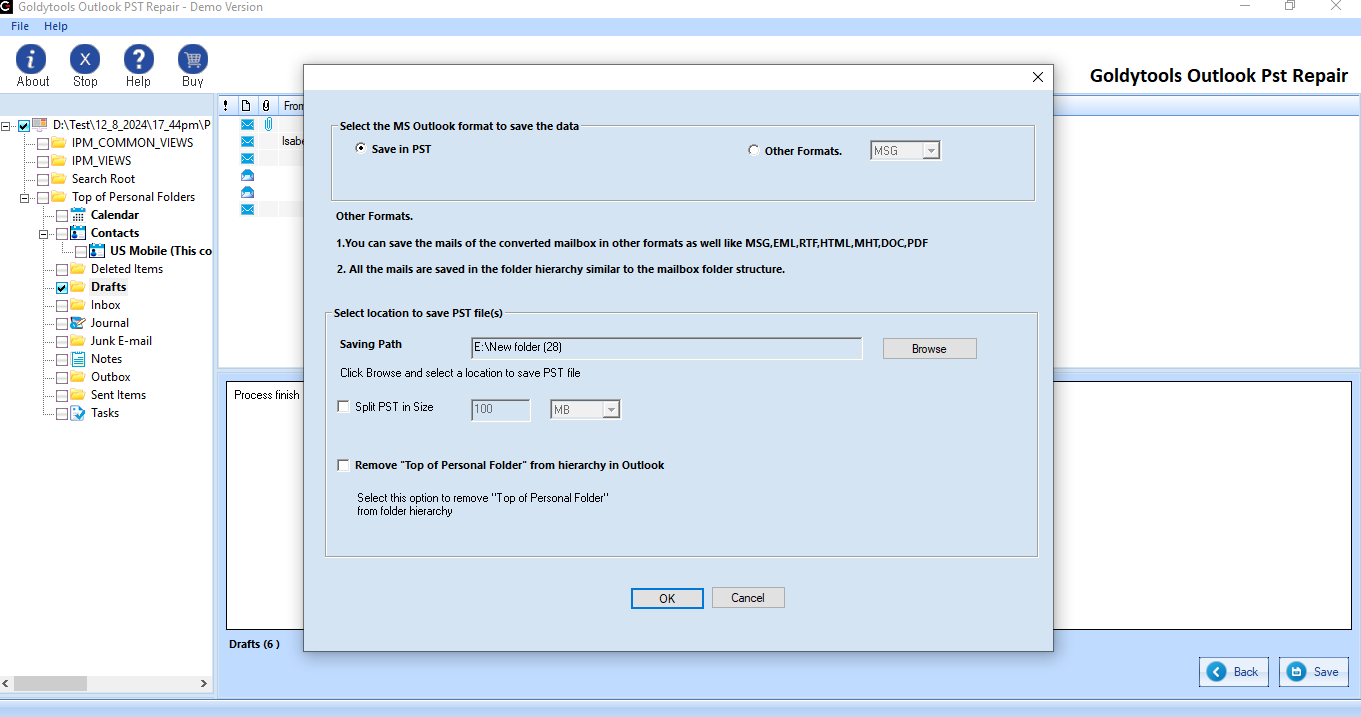1361x717 pixels.
Task: Confirm with the OK button
Action: coord(667,598)
